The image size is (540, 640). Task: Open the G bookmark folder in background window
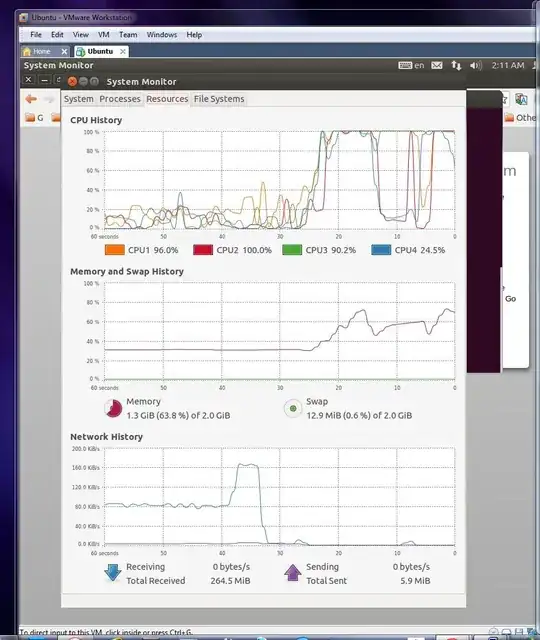pyautogui.click(x=34, y=118)
